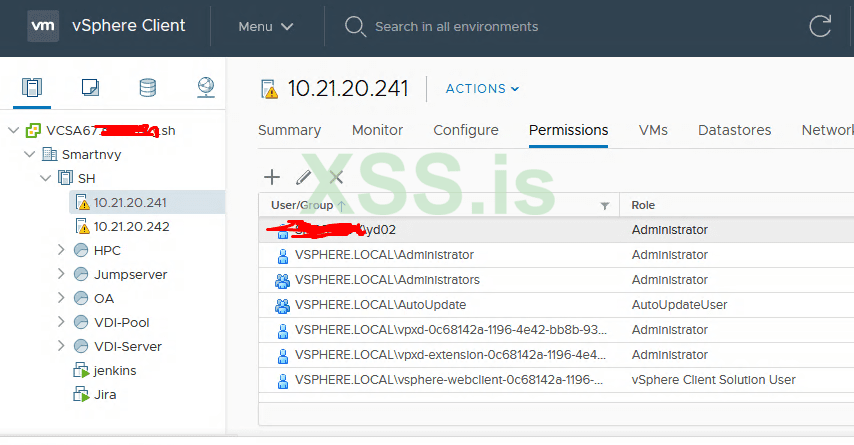Remove selected permission with X icon
This screenshot has height=445, width=854.
pyautogui.click(x=336, y=177)
